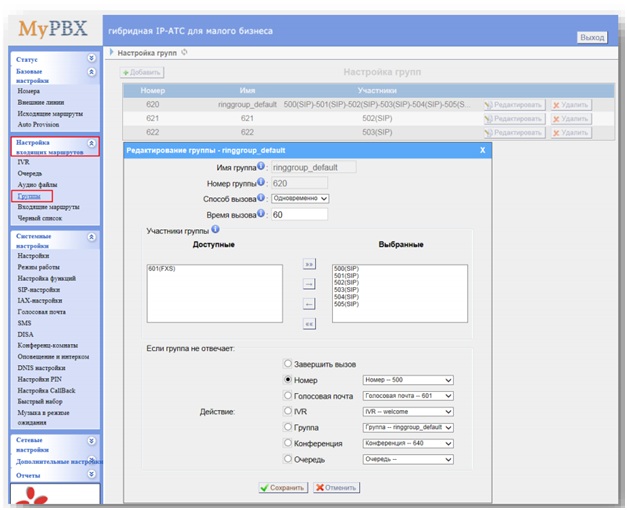This screenshot has width=627, height=510.
Task: Click the Выход button
Action: point(592,37)
